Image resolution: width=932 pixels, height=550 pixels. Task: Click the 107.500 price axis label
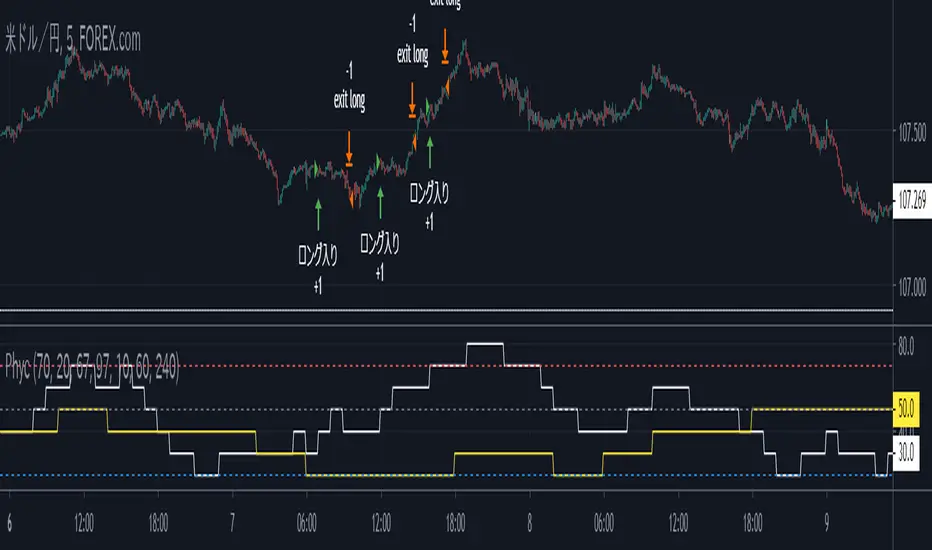[x=912, y=133]
